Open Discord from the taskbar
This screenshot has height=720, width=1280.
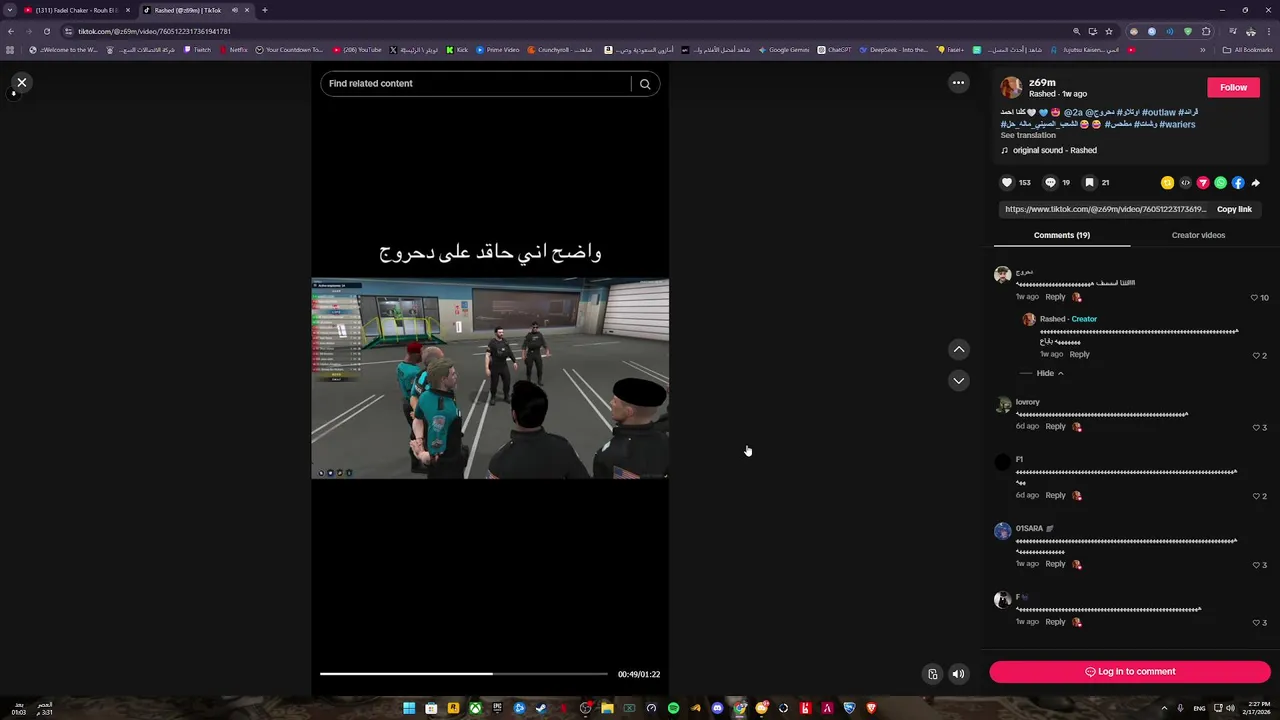[x=717, y=708]
